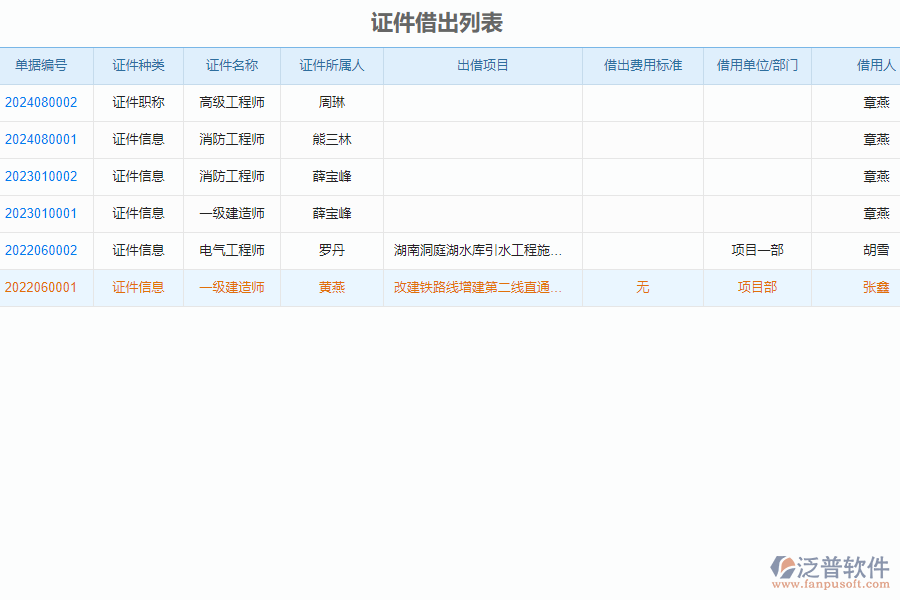Image resolution: width=900 pixels, height=600 pixels.
Task: Click borrower 胡雪 in row 2022060002
Action: [x=877, y=250]
